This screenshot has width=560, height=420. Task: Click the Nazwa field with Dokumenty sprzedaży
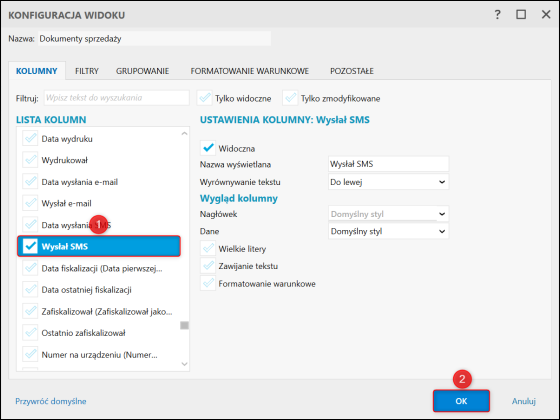[154, 39]
